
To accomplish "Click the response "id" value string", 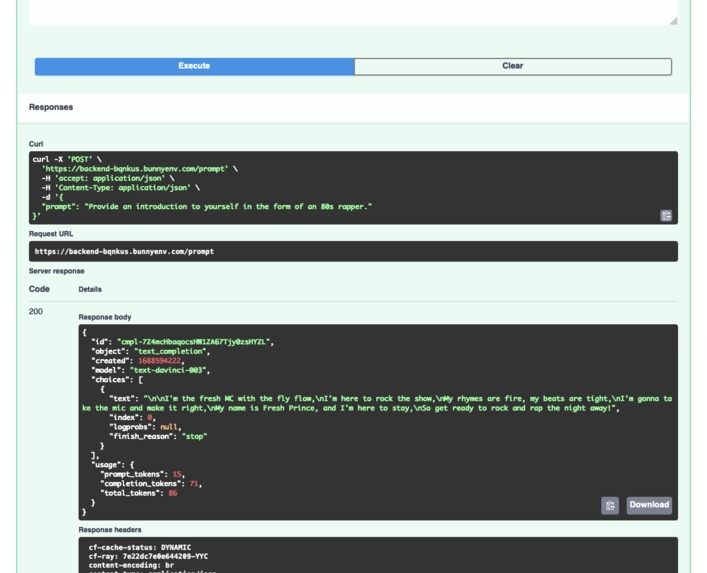I will pyautogui.click(x=193, y=342).
